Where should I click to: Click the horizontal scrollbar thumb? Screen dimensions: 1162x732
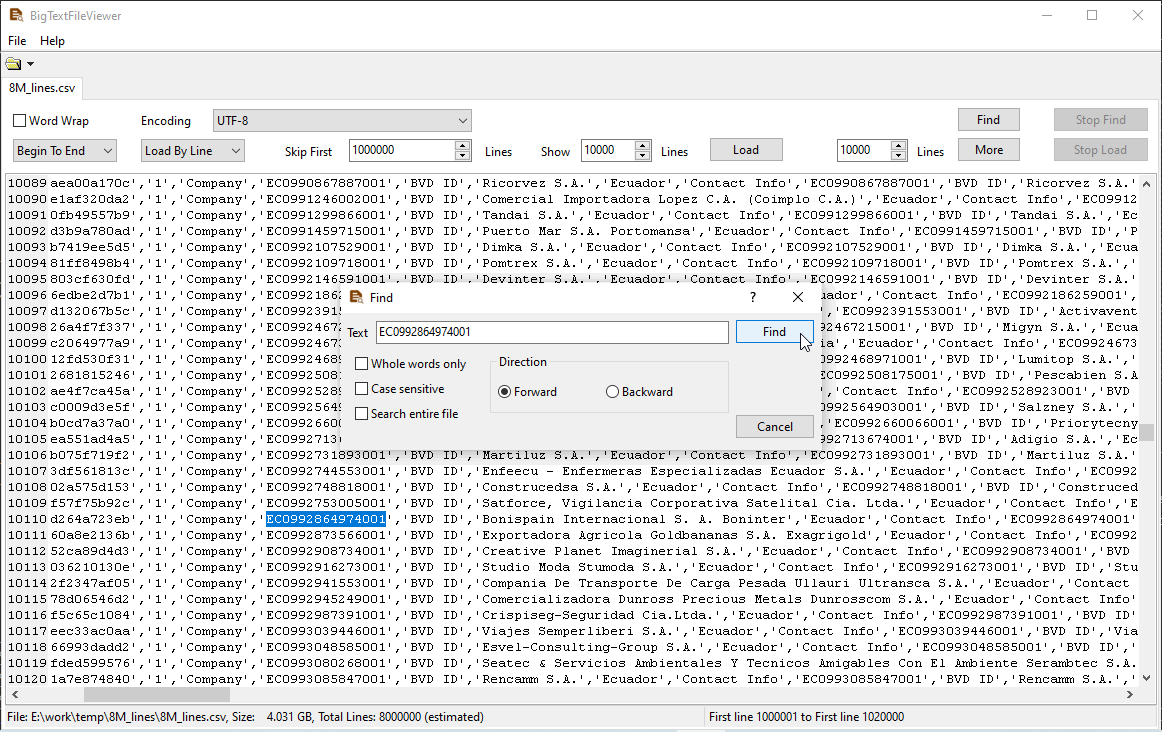[x=156, y=694]
